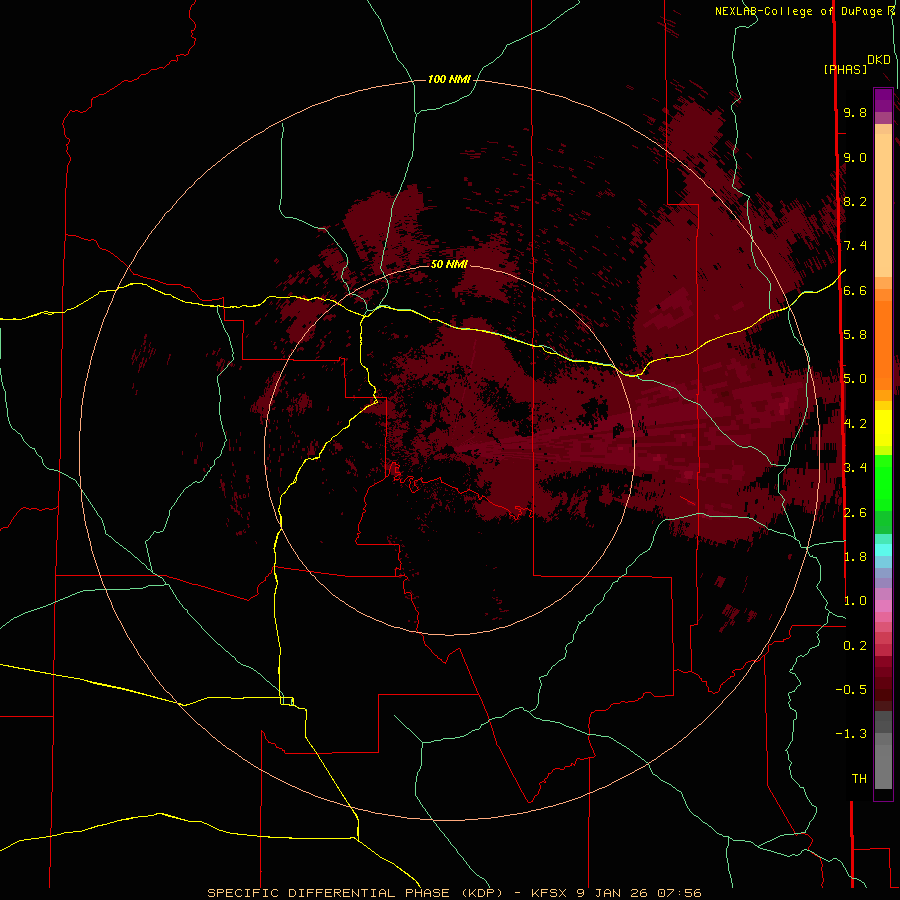Pick the purple swatch atop the color scale
900x900 pixels.
click(883, 100)
